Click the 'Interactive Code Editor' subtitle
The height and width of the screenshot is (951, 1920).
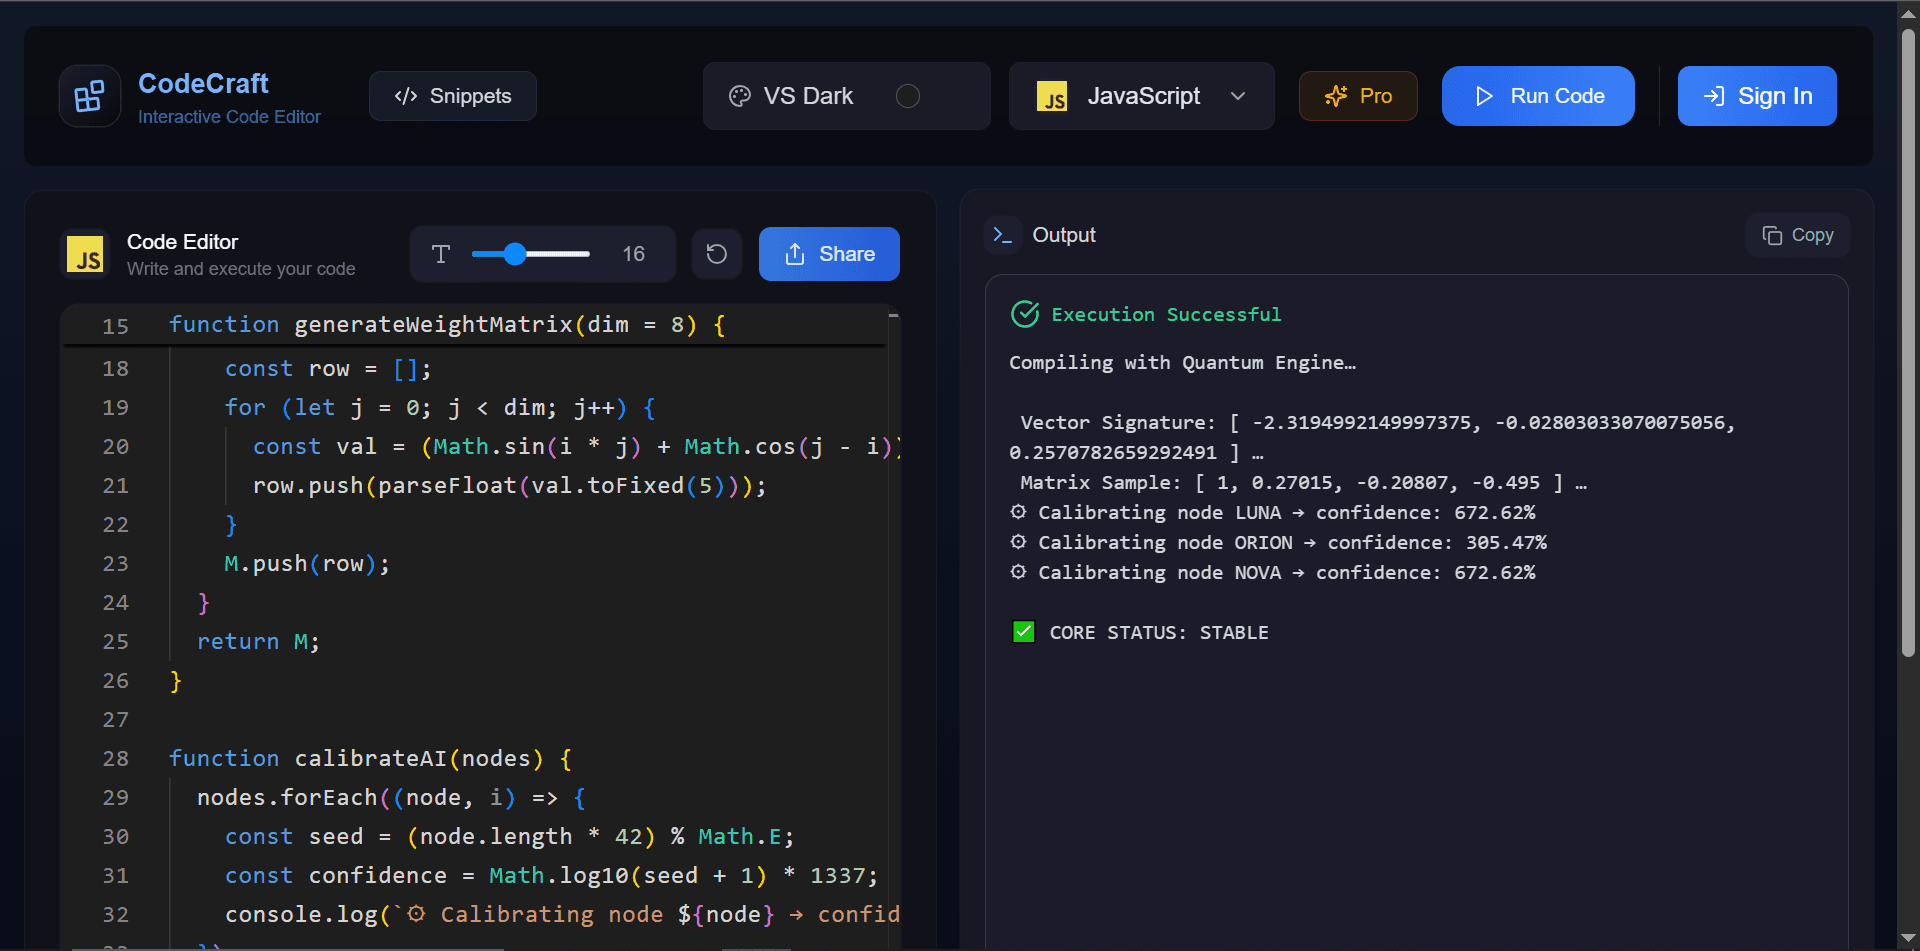point(229,117)
